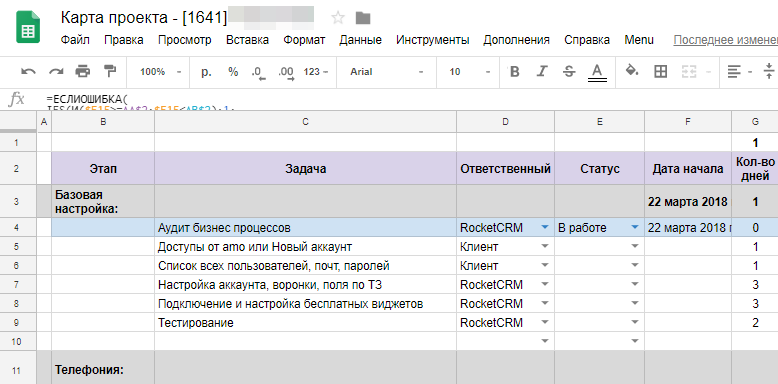Open the Arial font dropdown
Viewport: 778px width, 384px height.
pyautogui.click(x=387, y=72)
